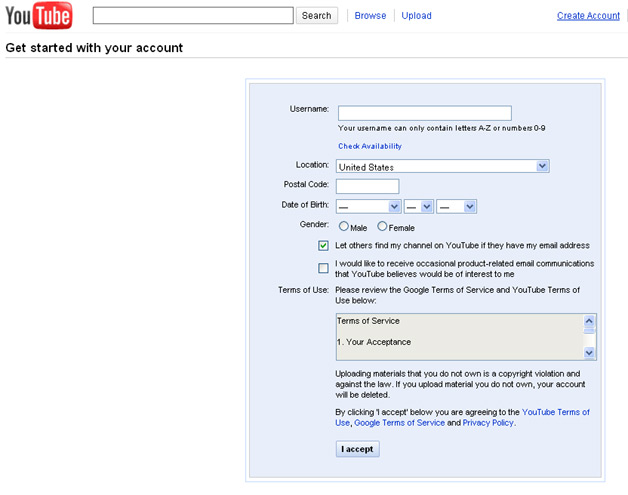This screenshot has height=495, width=628.
Task: Open the YouTube Terms of Use link
Action: coord(555,412)
